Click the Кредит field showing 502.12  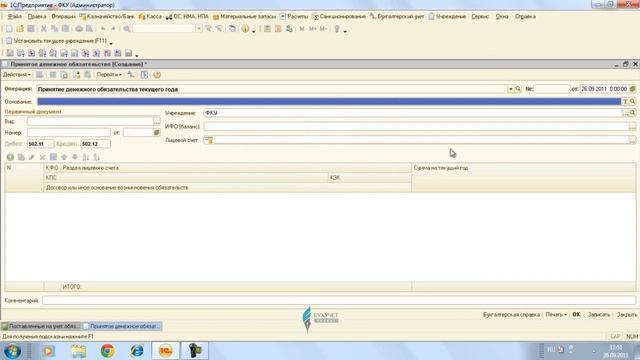pos(96,144)
